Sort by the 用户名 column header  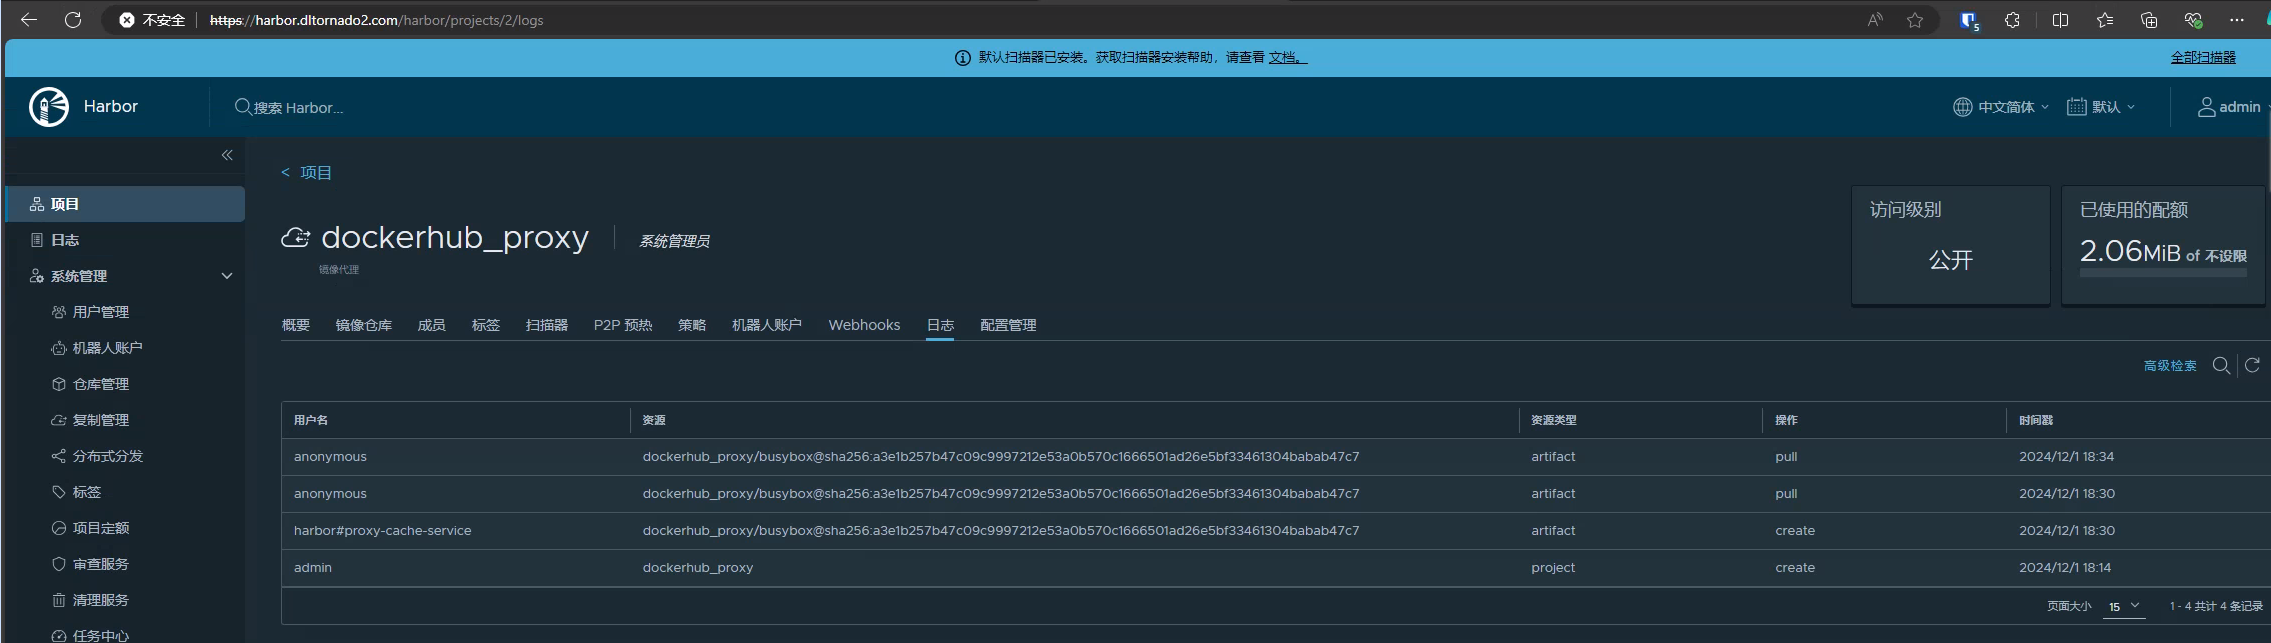[x=311, y=420]
